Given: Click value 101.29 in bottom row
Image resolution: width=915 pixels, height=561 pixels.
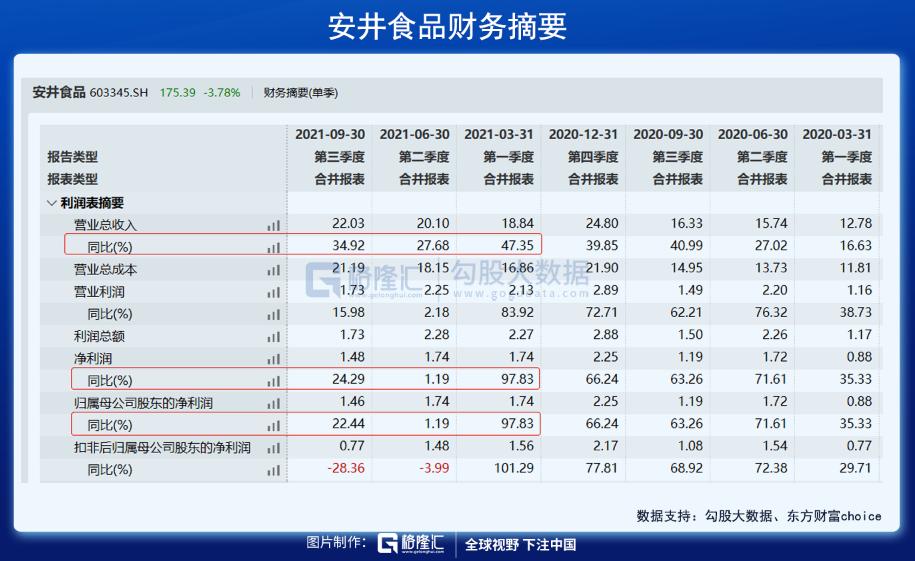Looking at the screenshot, I should click(x=514, y=468).
